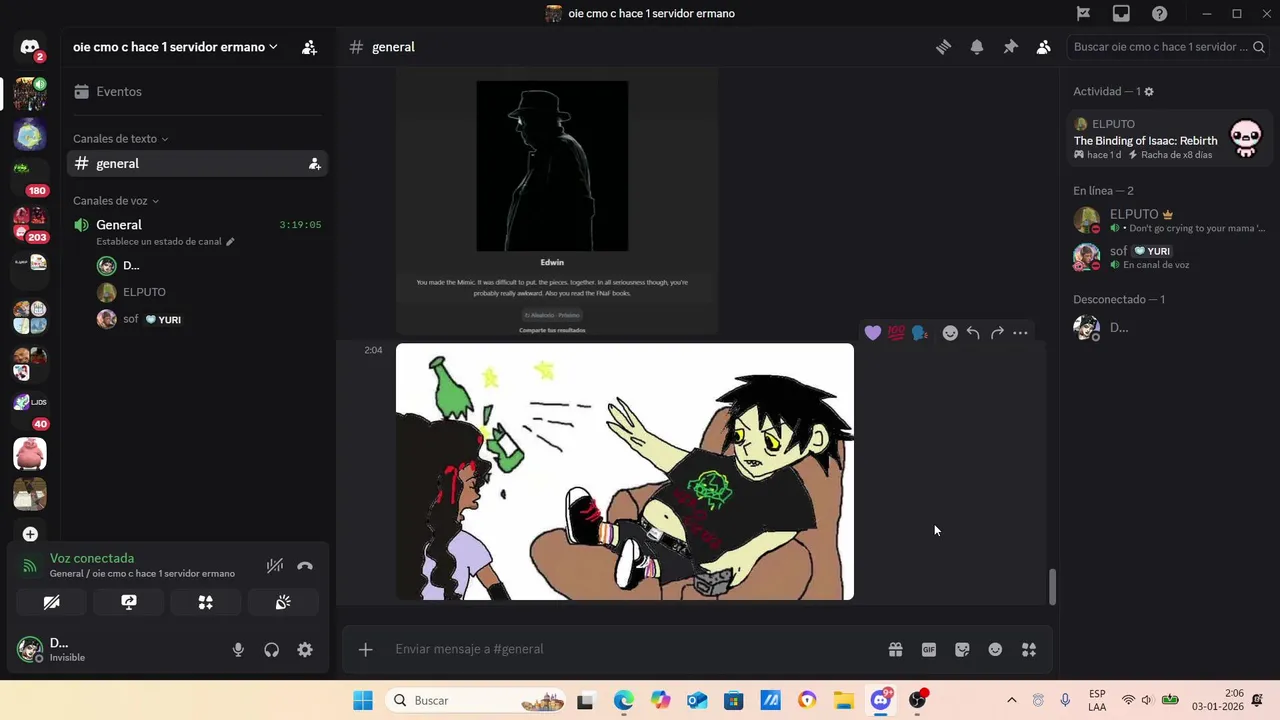1280x720 pixels.
Task: Toggle noise suppression in voice panel
Action: pos(275,565)
